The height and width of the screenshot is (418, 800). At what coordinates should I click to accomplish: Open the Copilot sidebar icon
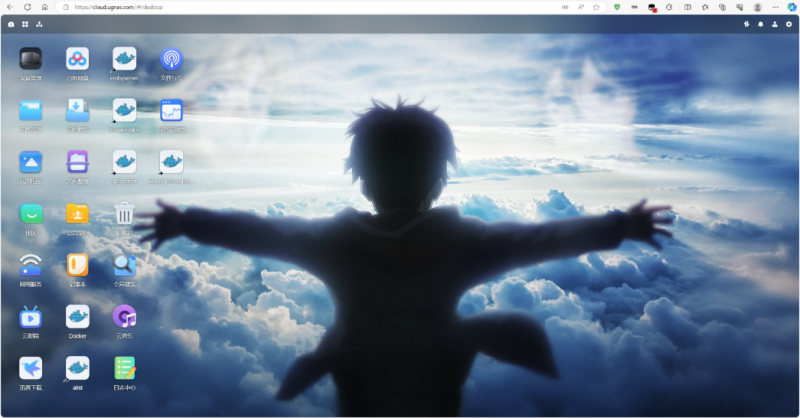click(x=791, y=7)
